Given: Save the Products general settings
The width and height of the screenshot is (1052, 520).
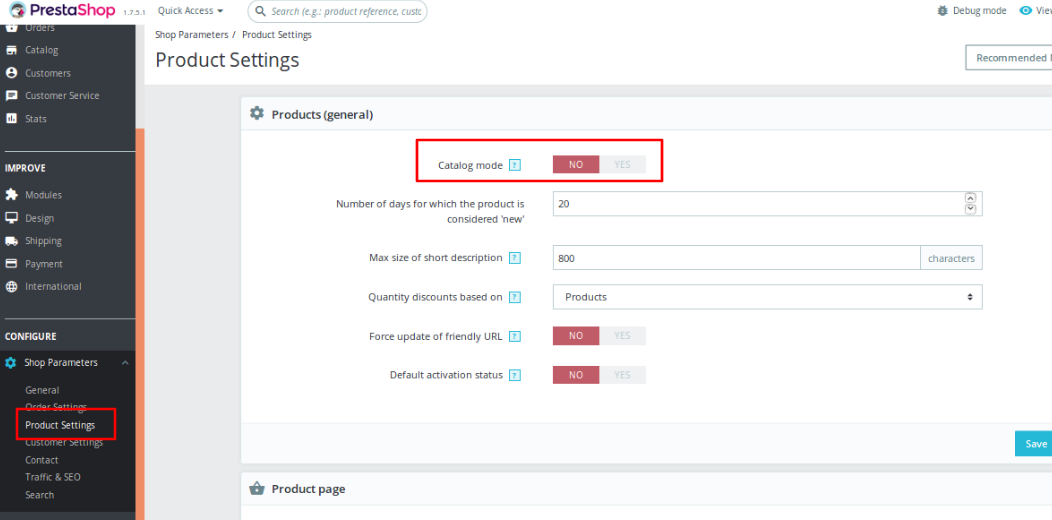Looking at the screenshot, I should pos(1035,444).
